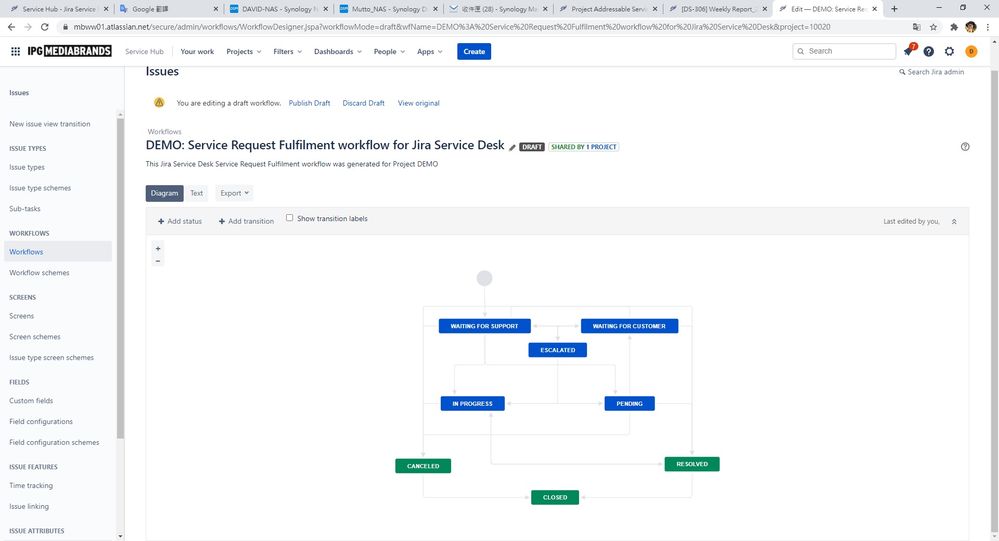
Task: Switch to the DAVID-NAS Synology tab
Action: (278, 9)
